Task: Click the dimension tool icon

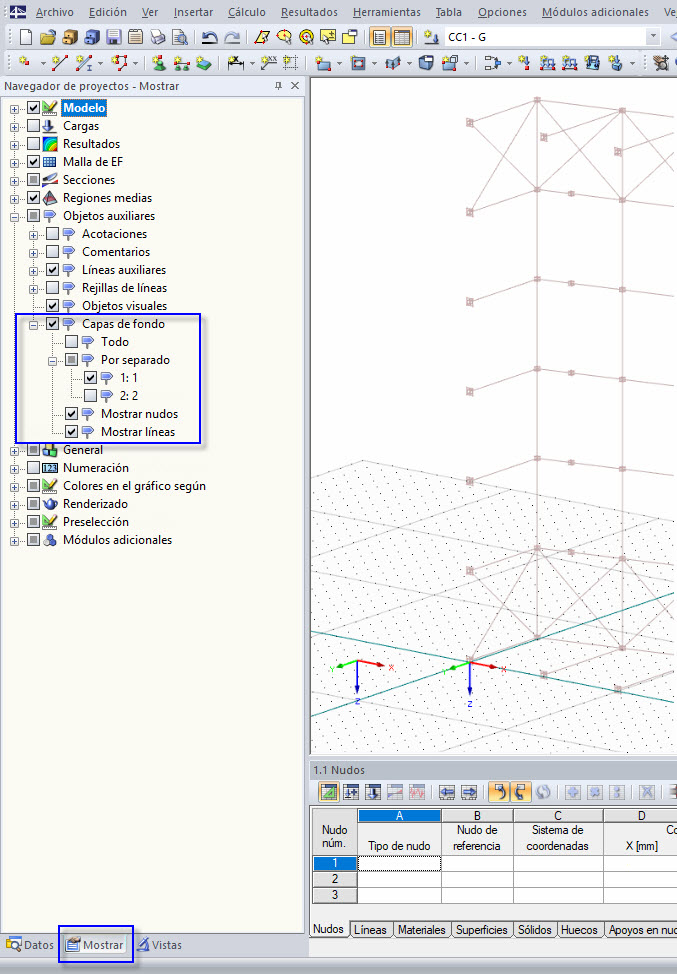Action: coord(235,62)
